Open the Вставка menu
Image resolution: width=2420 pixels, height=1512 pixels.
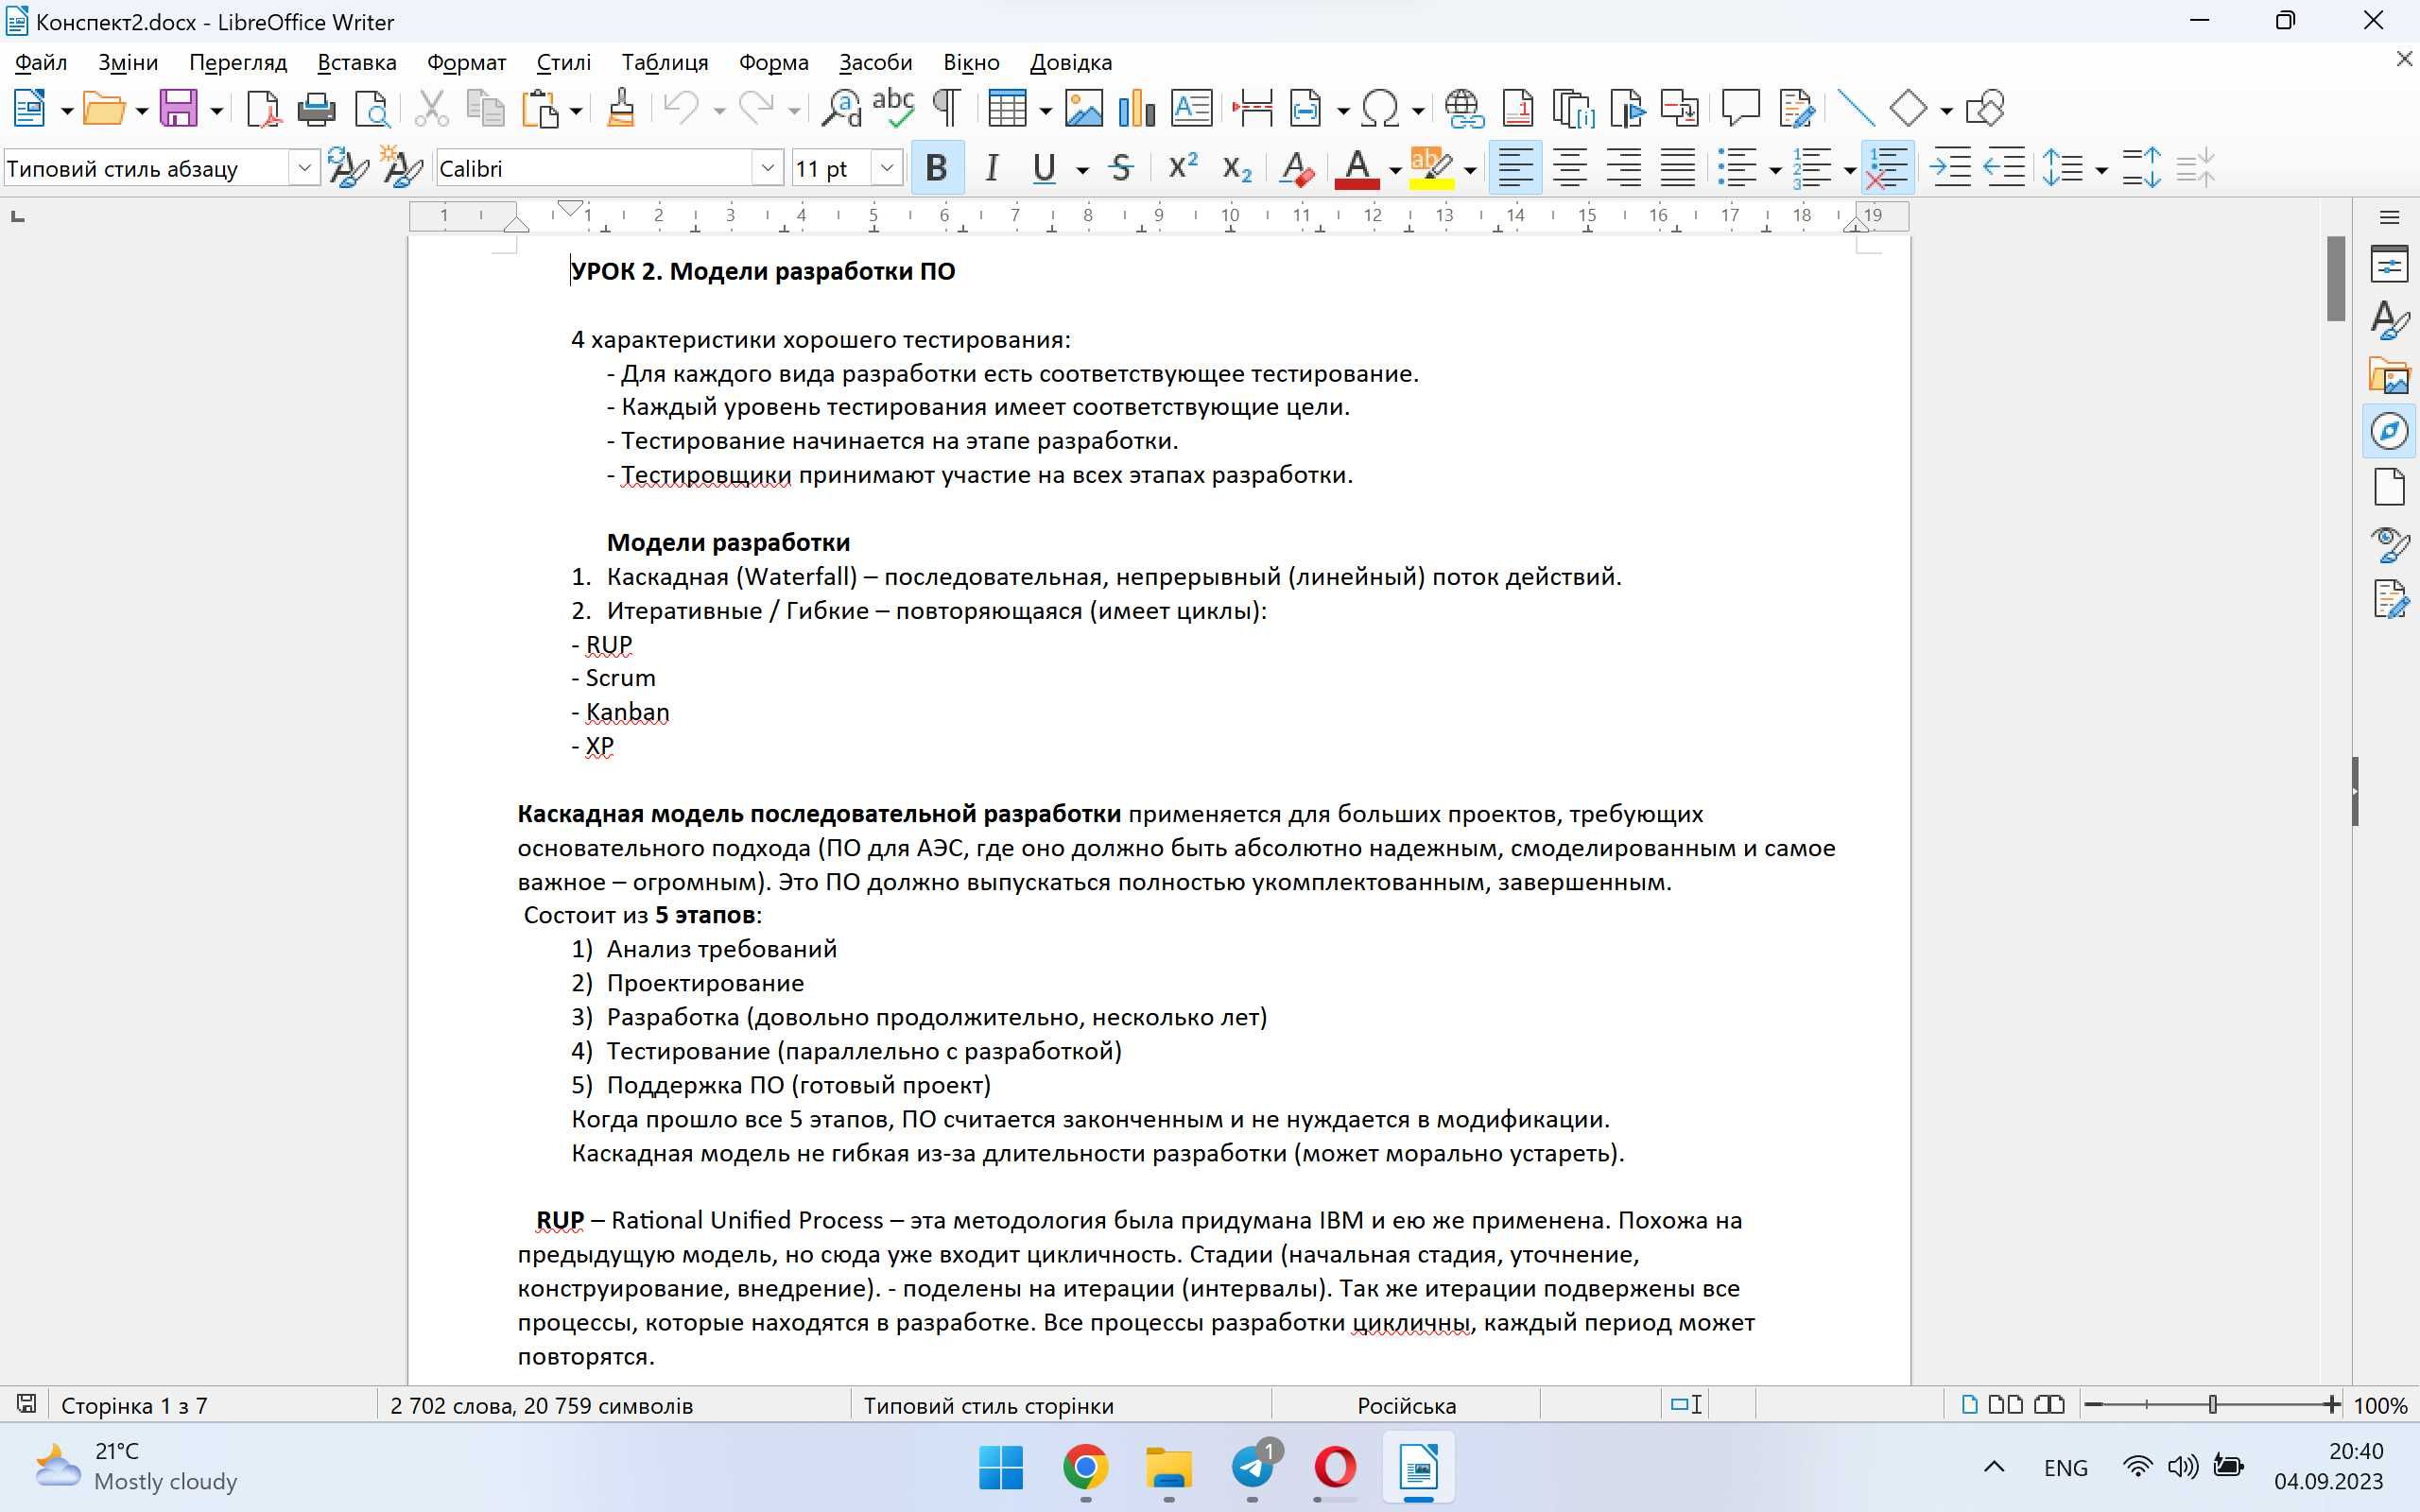pos(356,62)
